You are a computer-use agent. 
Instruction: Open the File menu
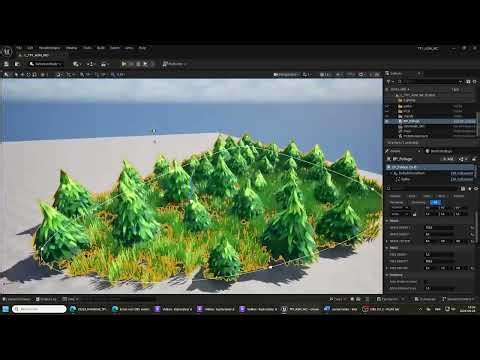[x=19, y=48]
